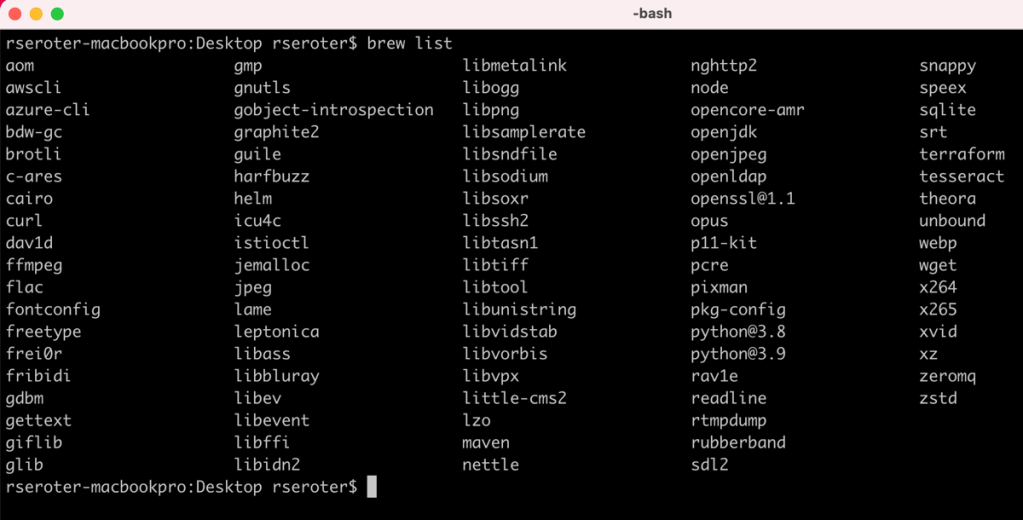Click the awscli package name
The width and height of the screenshot is (1023, 520).
[x=33, y=88]
